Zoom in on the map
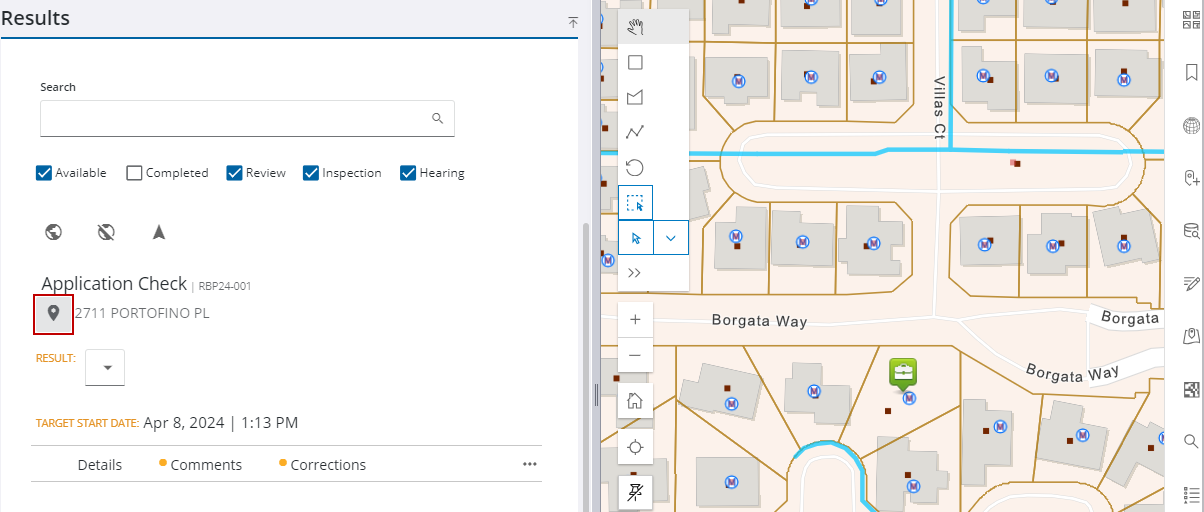The width and height of the screenshot is (1204, 512). pyautogui.click(x=635, y=319)
